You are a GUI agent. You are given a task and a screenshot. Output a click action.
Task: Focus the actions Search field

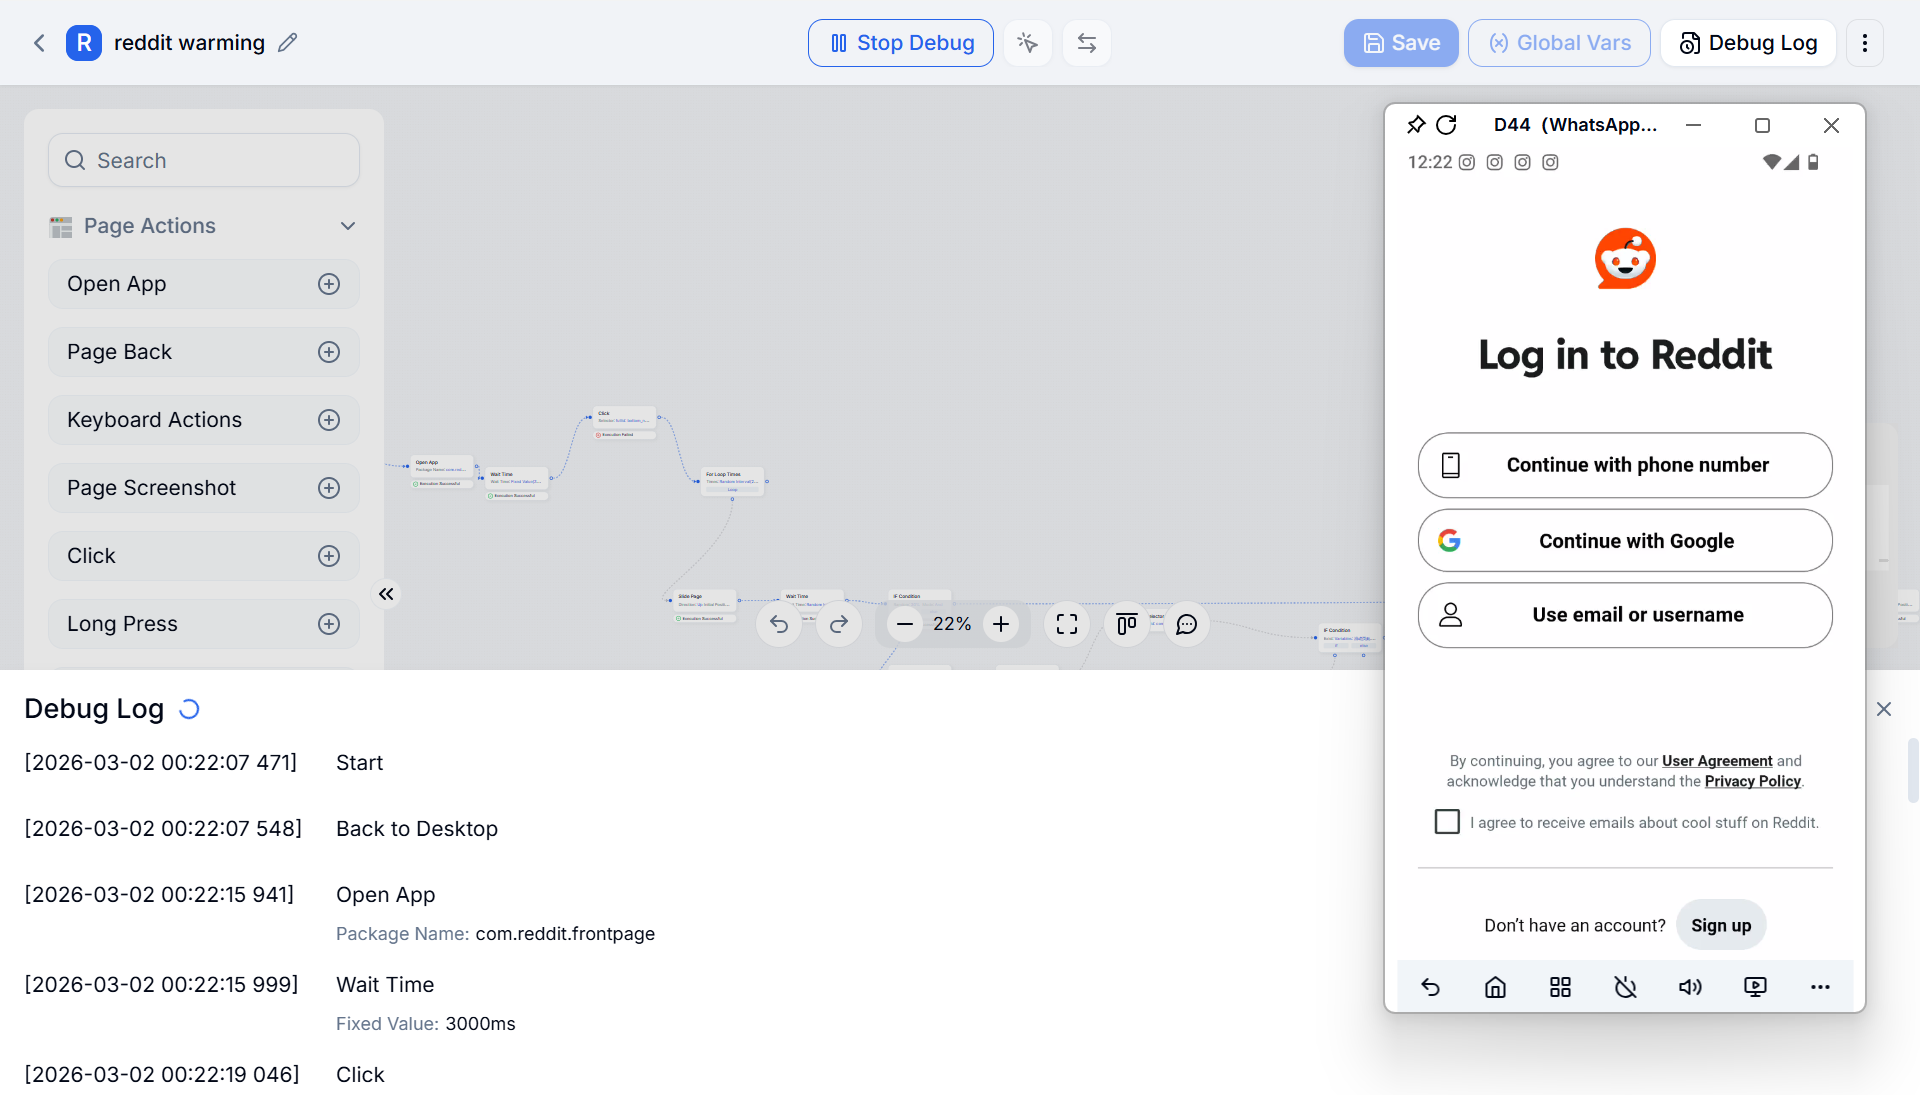(x=204, y=160)
